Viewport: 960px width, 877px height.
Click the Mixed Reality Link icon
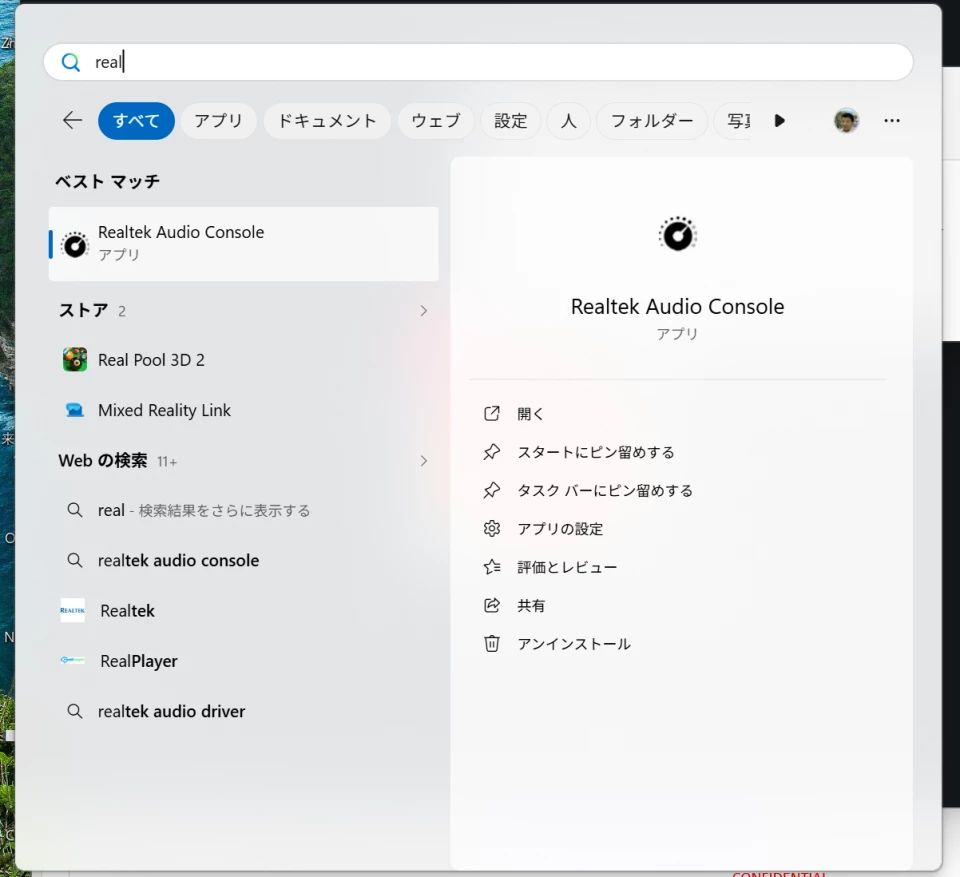pyautogui.click(x=75, y=410)
